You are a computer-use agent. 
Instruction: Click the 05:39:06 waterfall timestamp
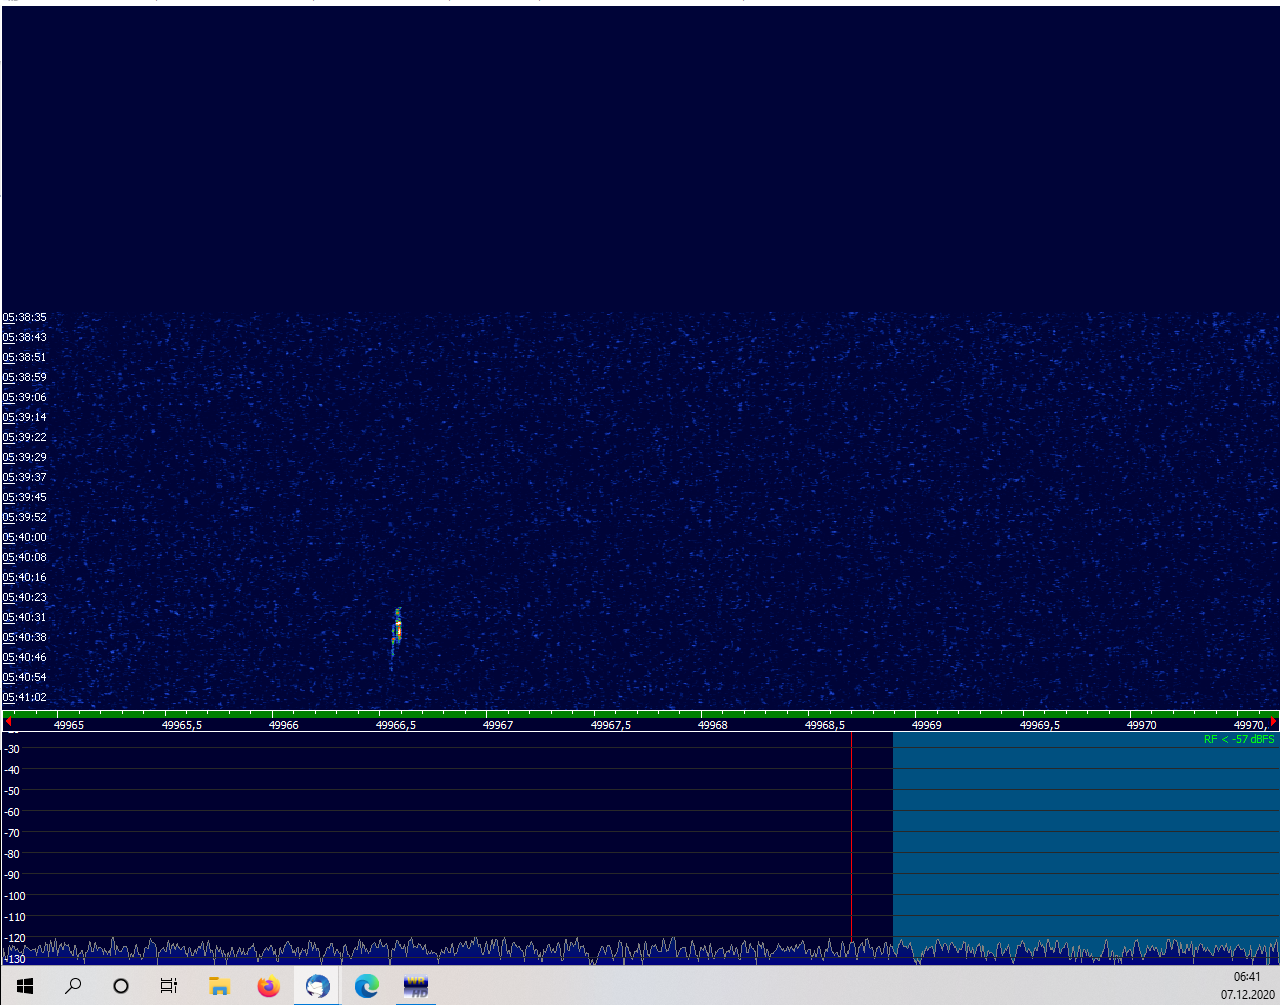click(25, 397)
